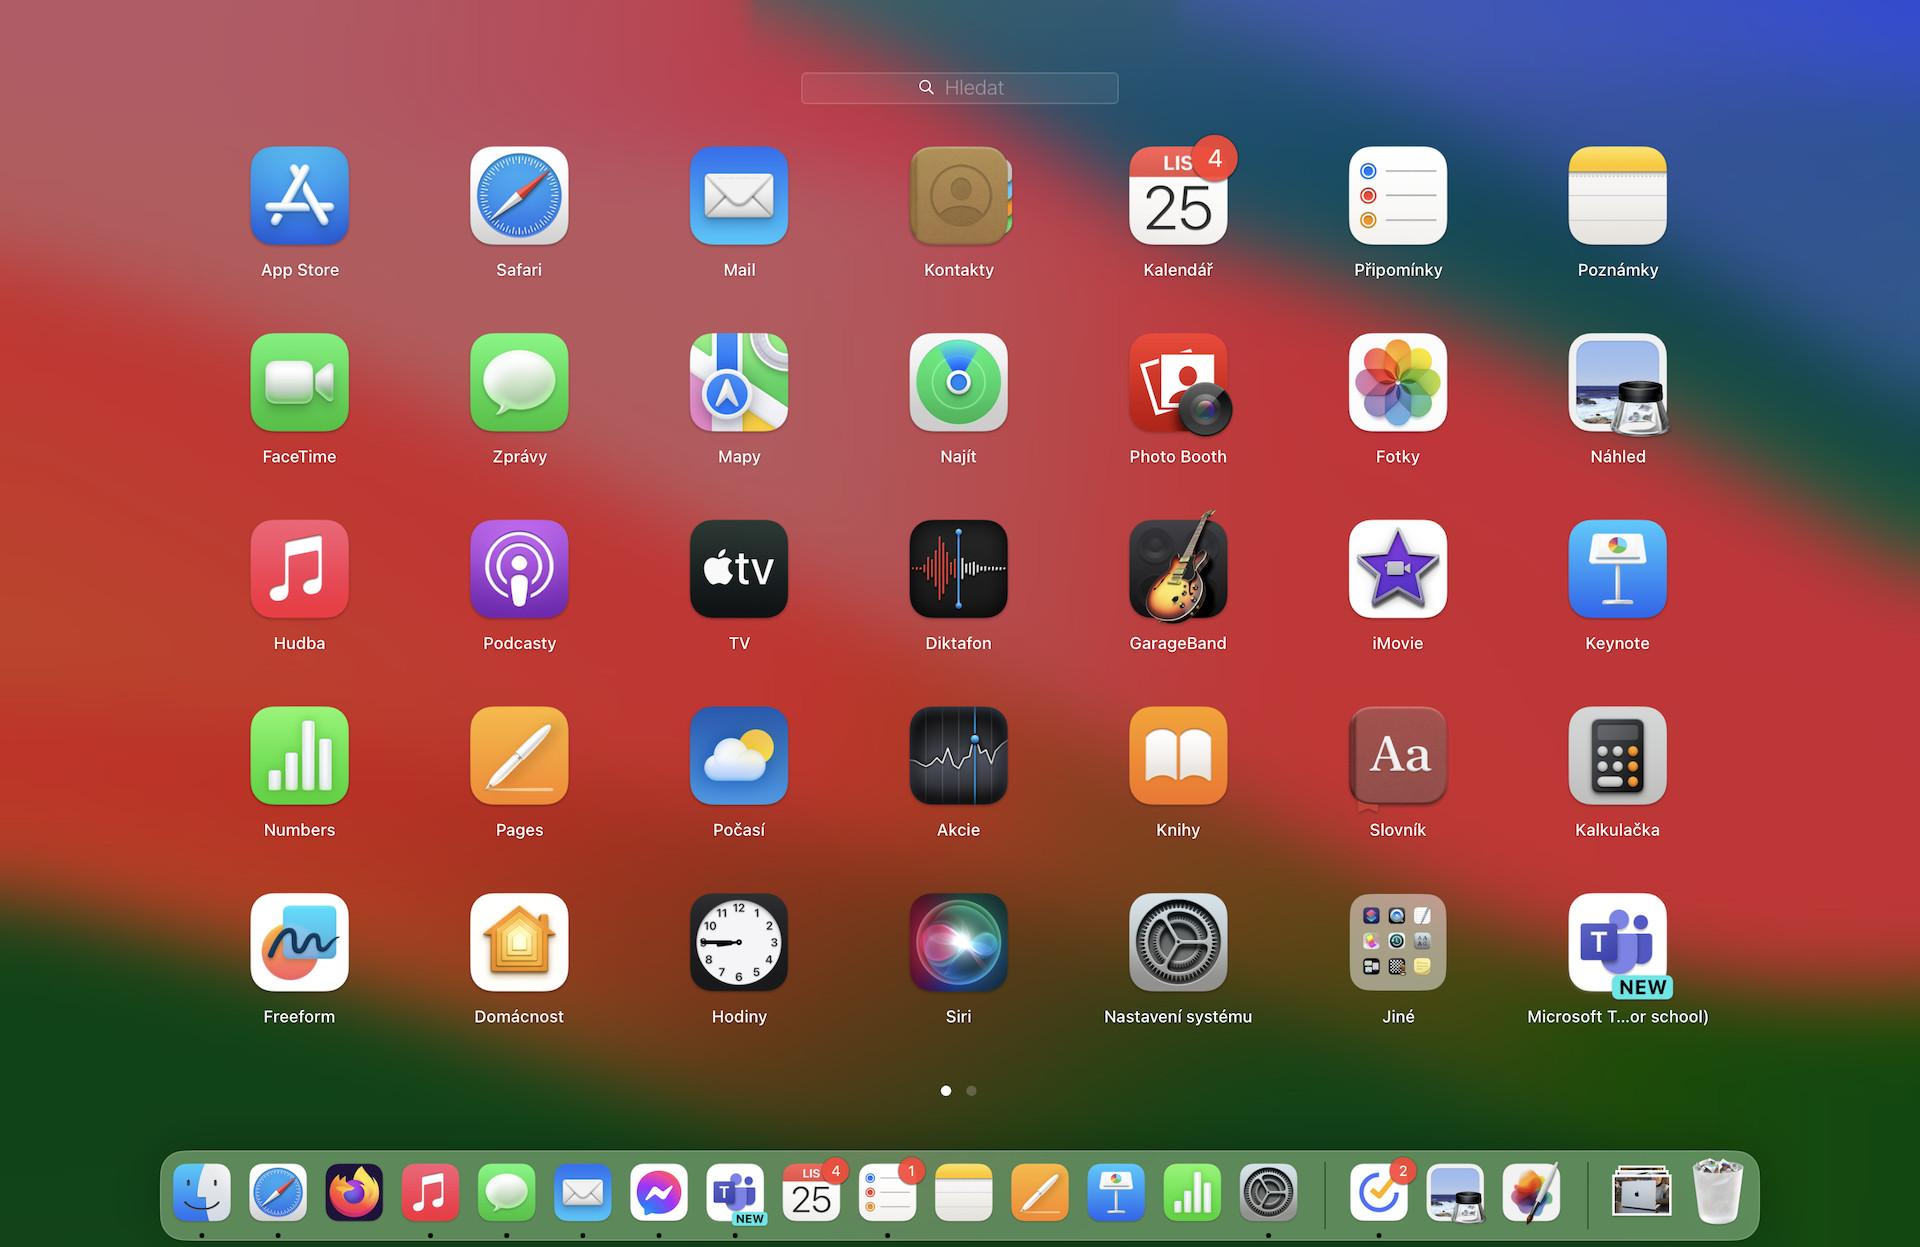Start FaceTime from Launchpad
Viewport: 1920px width, 1247px height.
(x=299, y=383)
